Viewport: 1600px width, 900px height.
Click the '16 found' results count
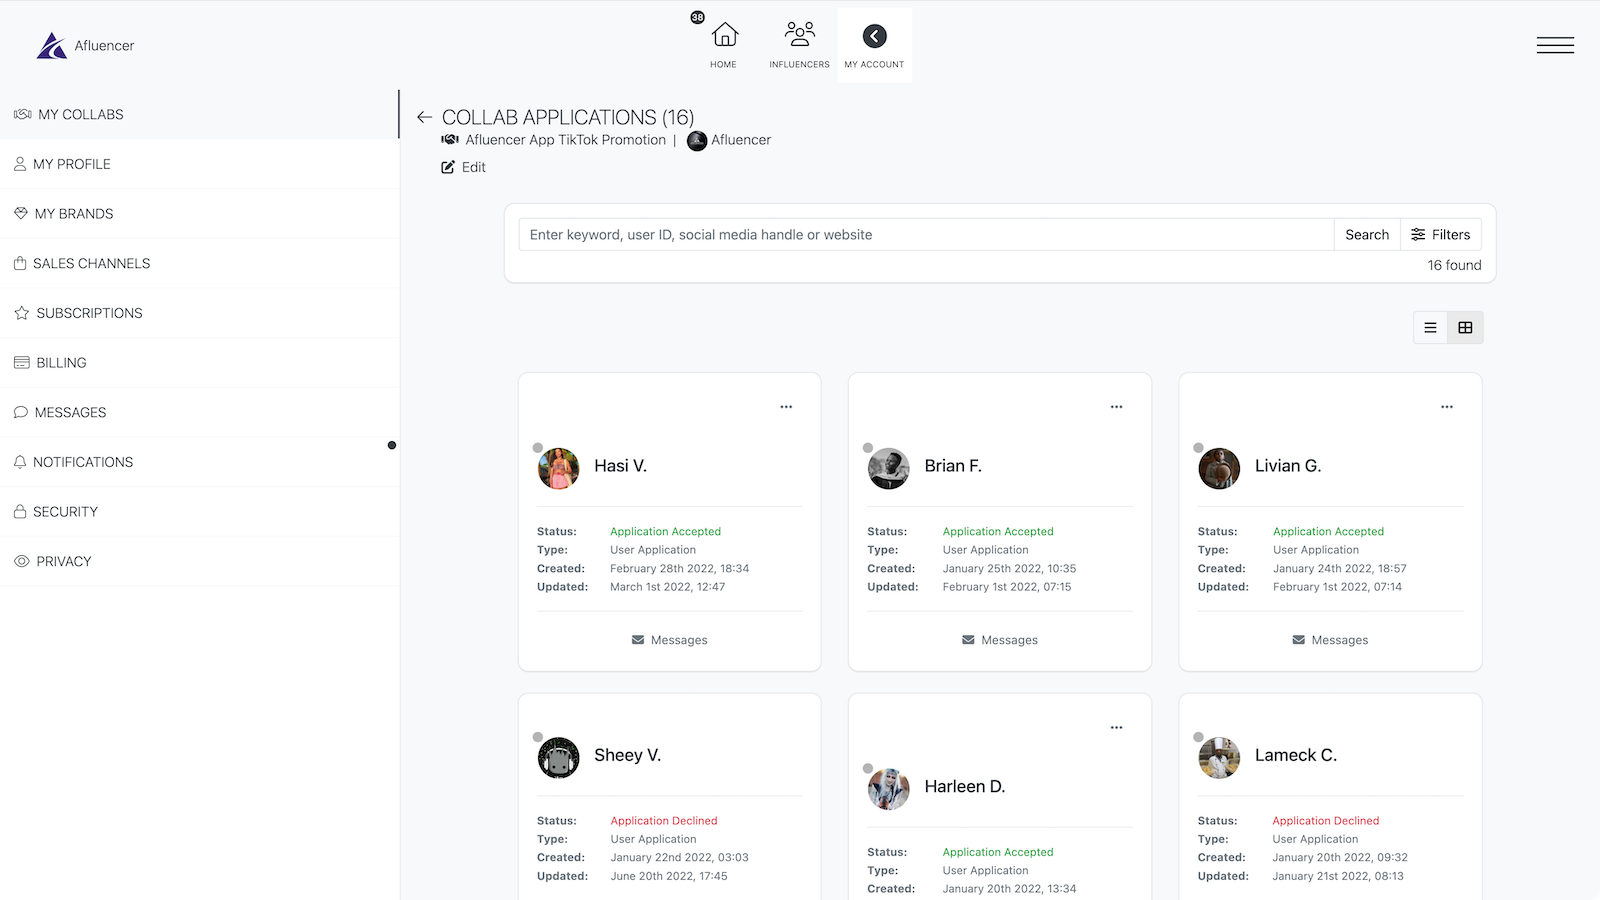coord(1454,265)
